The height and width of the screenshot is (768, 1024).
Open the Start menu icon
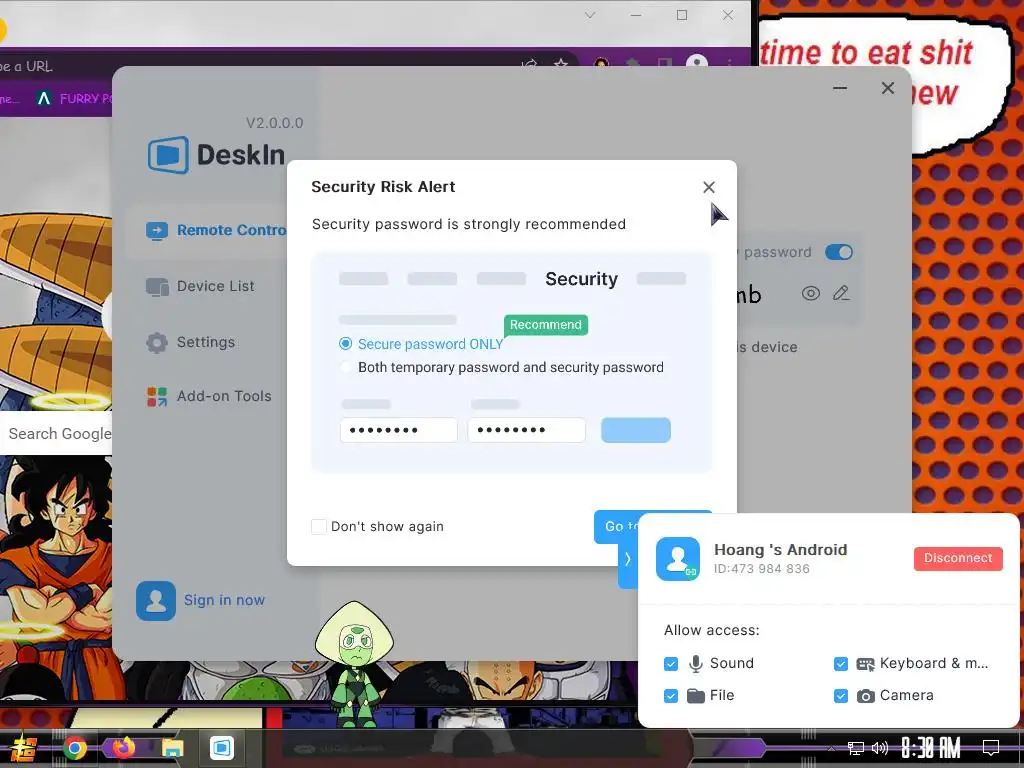pos(24,748)
